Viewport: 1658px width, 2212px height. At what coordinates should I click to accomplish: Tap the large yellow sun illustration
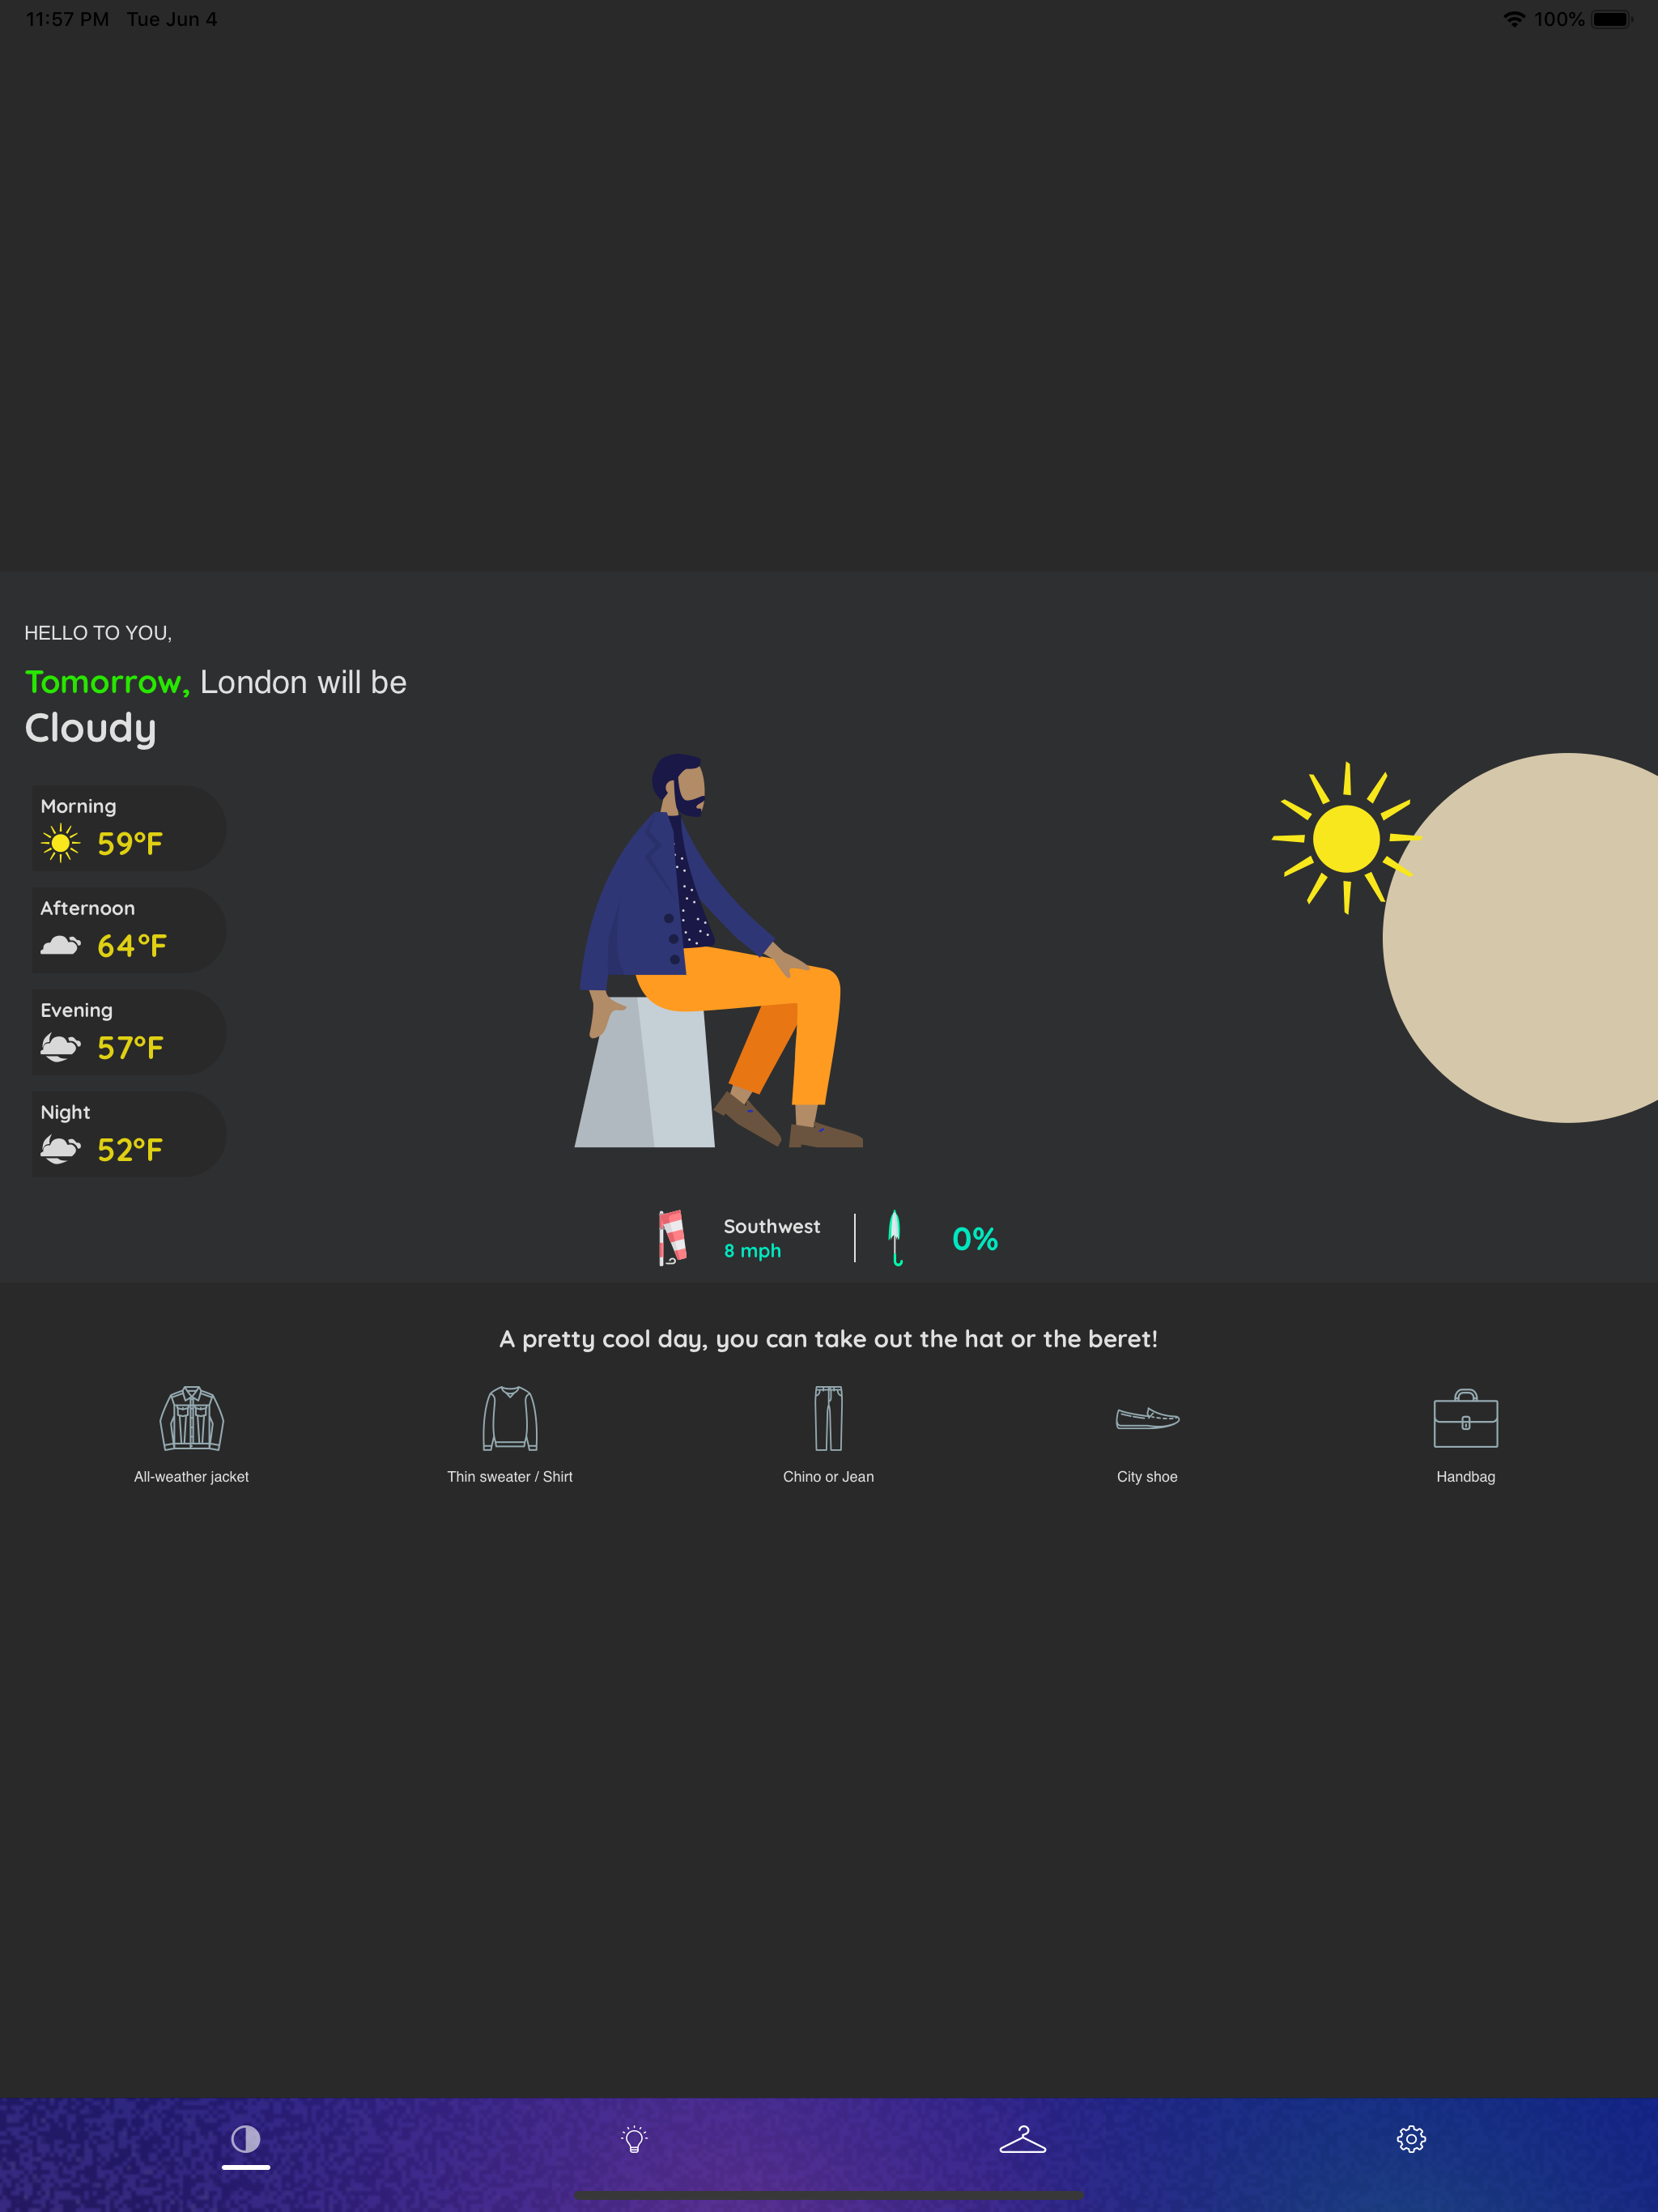1346,838
